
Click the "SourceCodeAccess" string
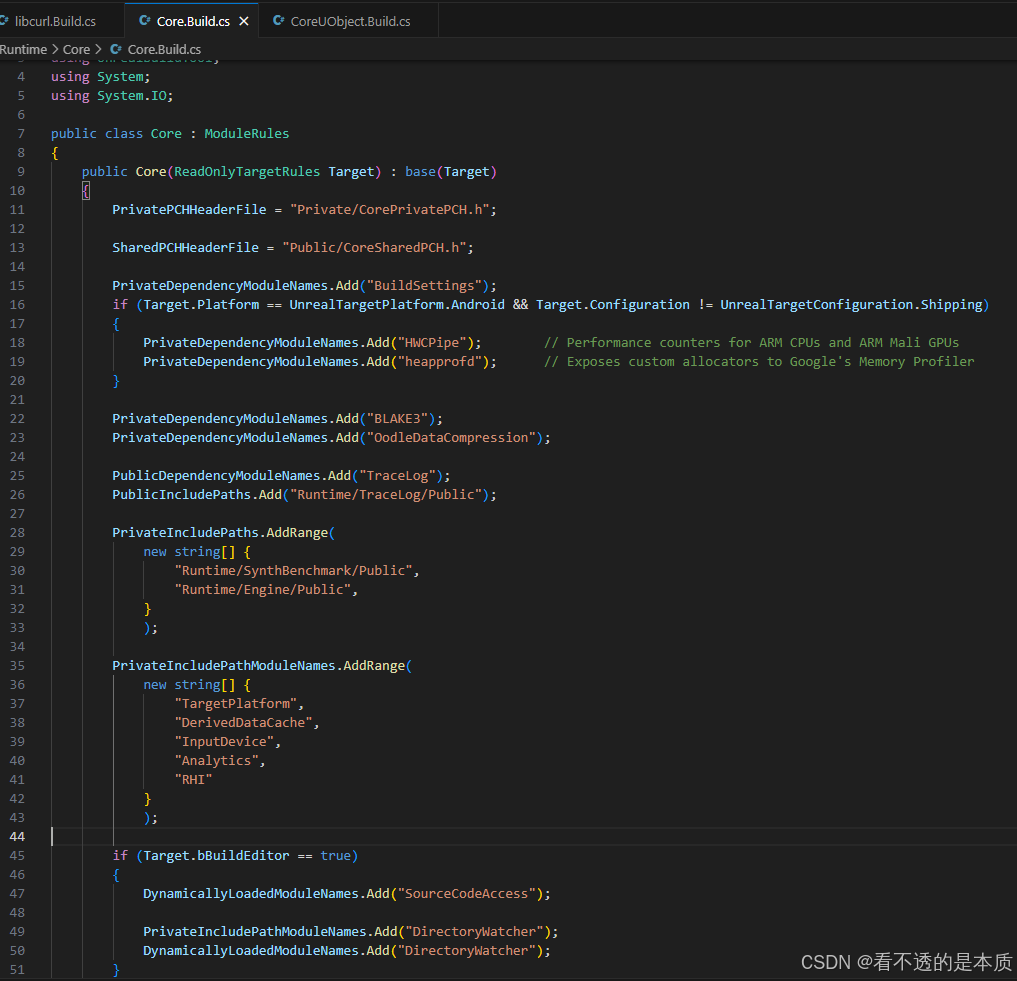467,893
